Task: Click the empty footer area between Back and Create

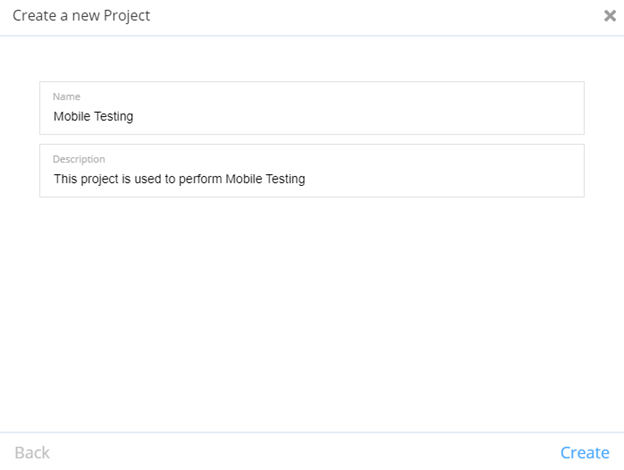Action: pos(300,452)
